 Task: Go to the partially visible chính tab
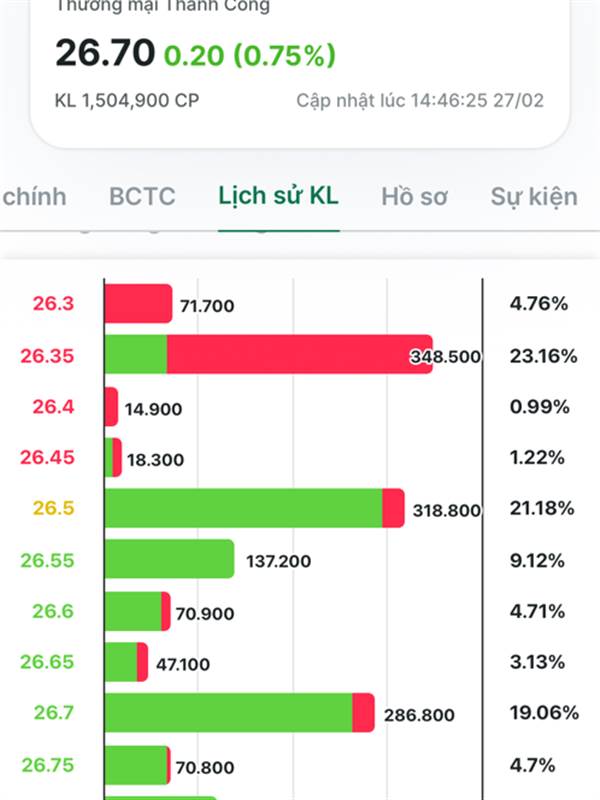pos(34,196)
